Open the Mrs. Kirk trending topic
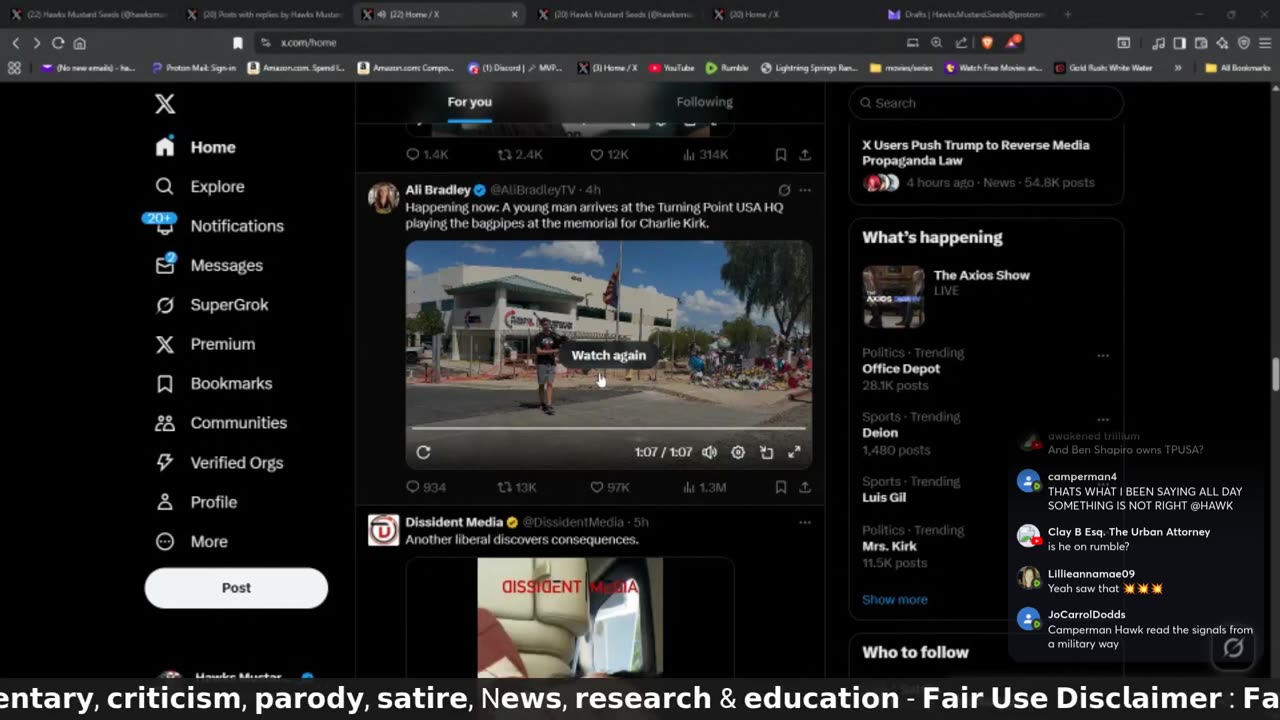Viewport: 1280px width, 720px height. coord(889,546)
